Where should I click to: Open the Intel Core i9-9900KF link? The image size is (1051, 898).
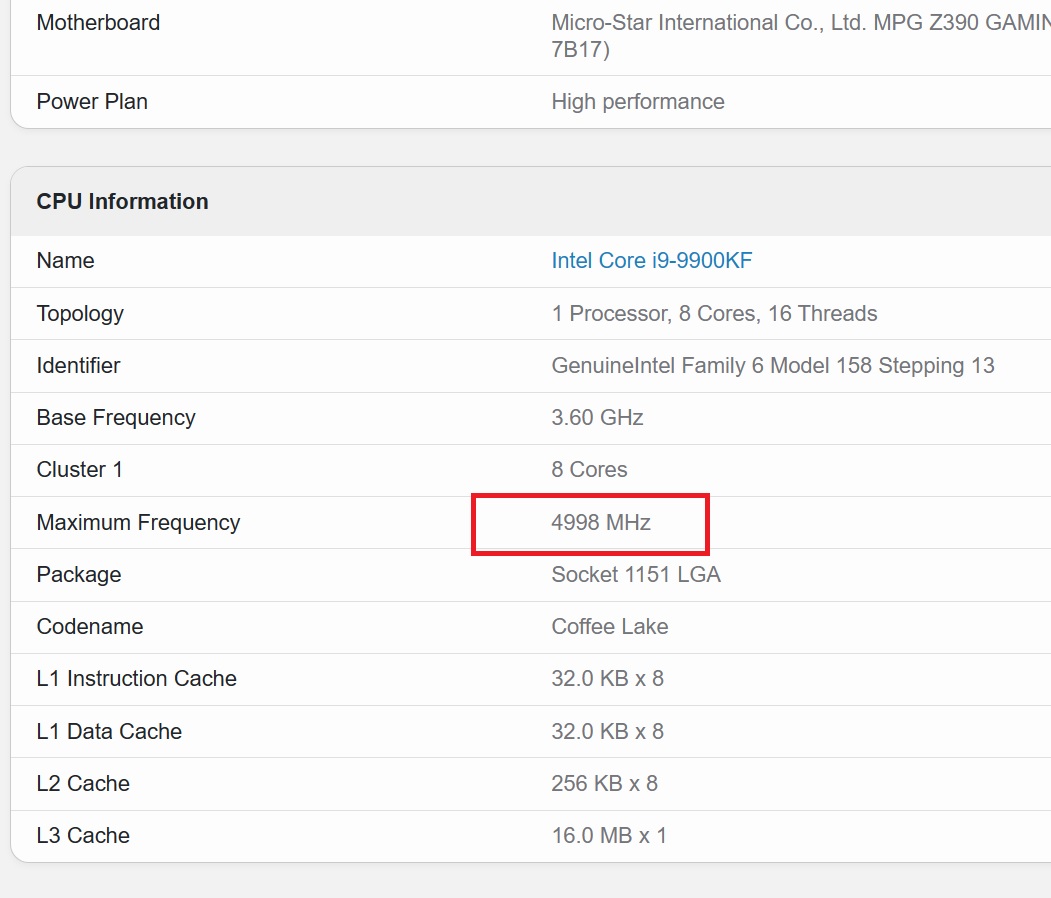click(x=651, y=261)
